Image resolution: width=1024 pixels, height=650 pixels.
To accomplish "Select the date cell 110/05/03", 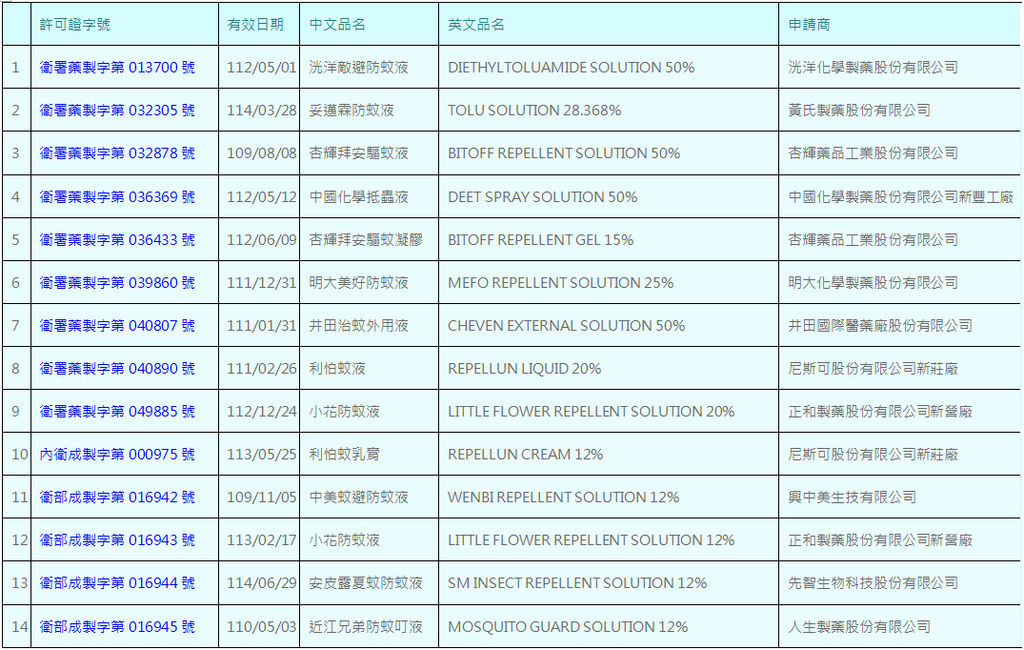I will 261,626.
